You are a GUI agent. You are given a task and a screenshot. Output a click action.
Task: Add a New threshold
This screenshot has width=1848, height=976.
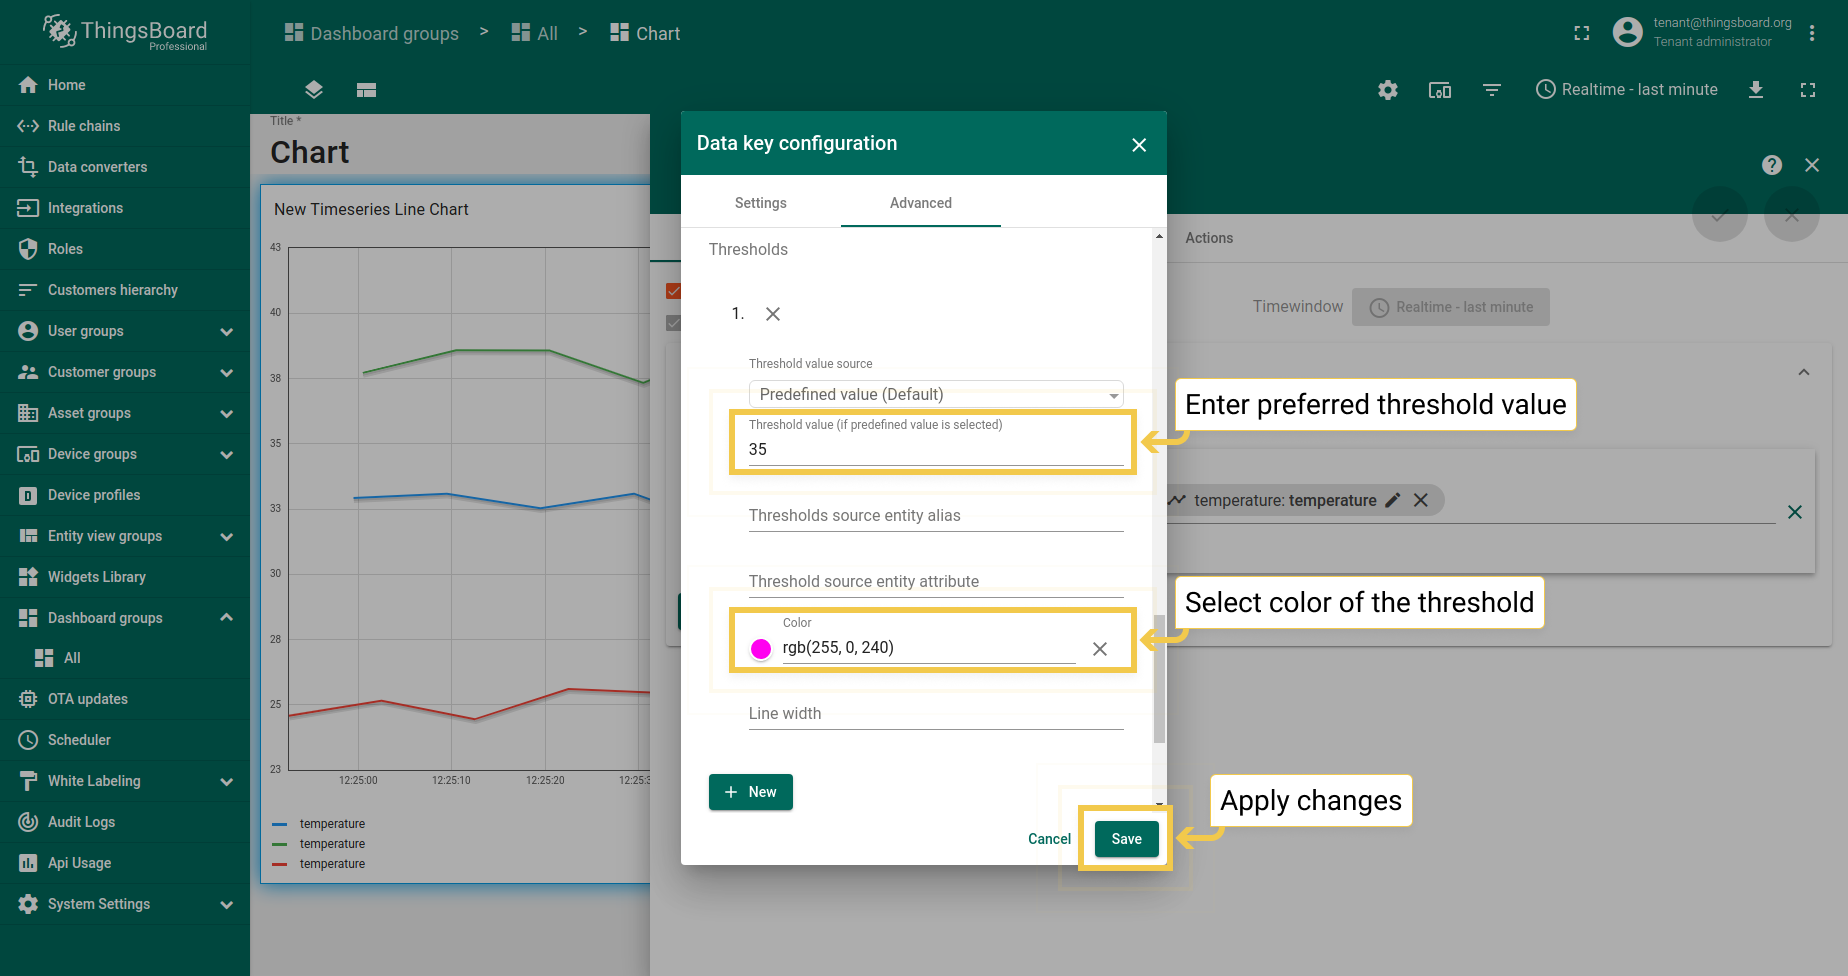(x=751, y=792)
